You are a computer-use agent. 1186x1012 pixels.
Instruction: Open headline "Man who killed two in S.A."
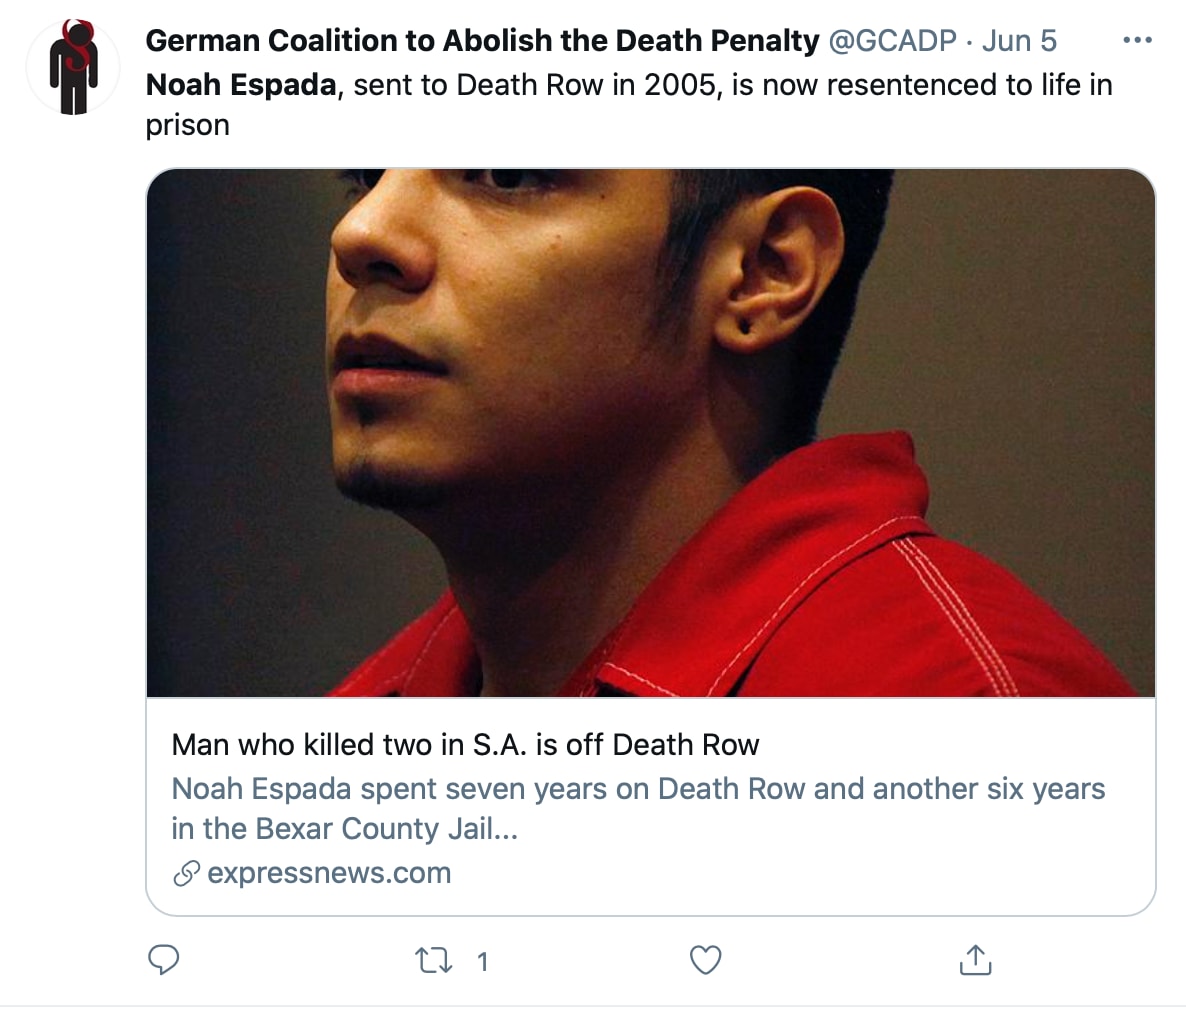pos(465,745)
